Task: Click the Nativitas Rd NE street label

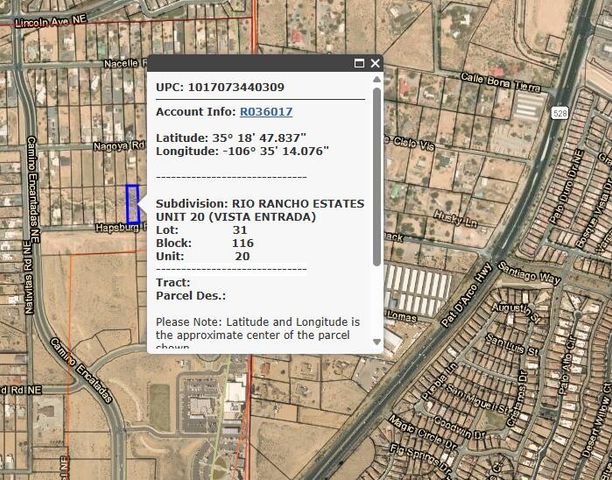Action: coord(28,277)
